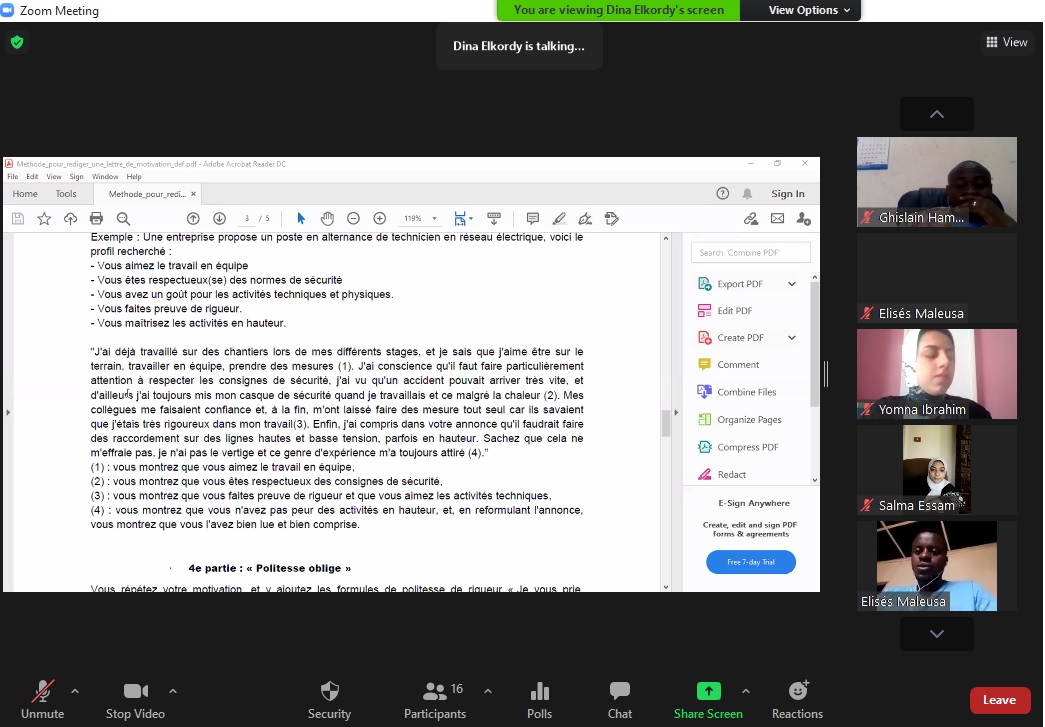Select Yomna Ibrahim's video thumbnail
The height and width of the screenshot is (727, 1045).
[936, 373]
